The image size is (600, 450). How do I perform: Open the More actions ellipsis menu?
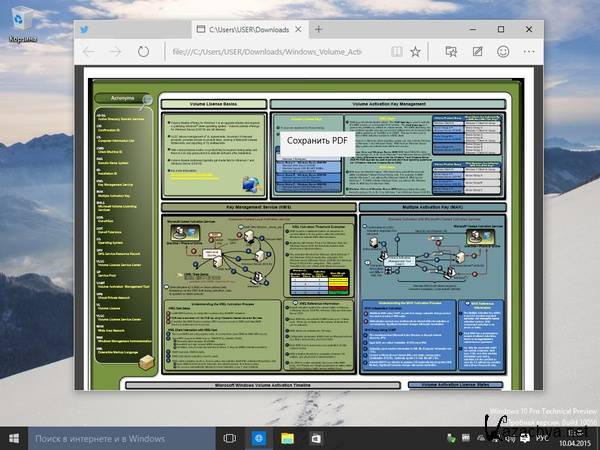click(527, 51)
